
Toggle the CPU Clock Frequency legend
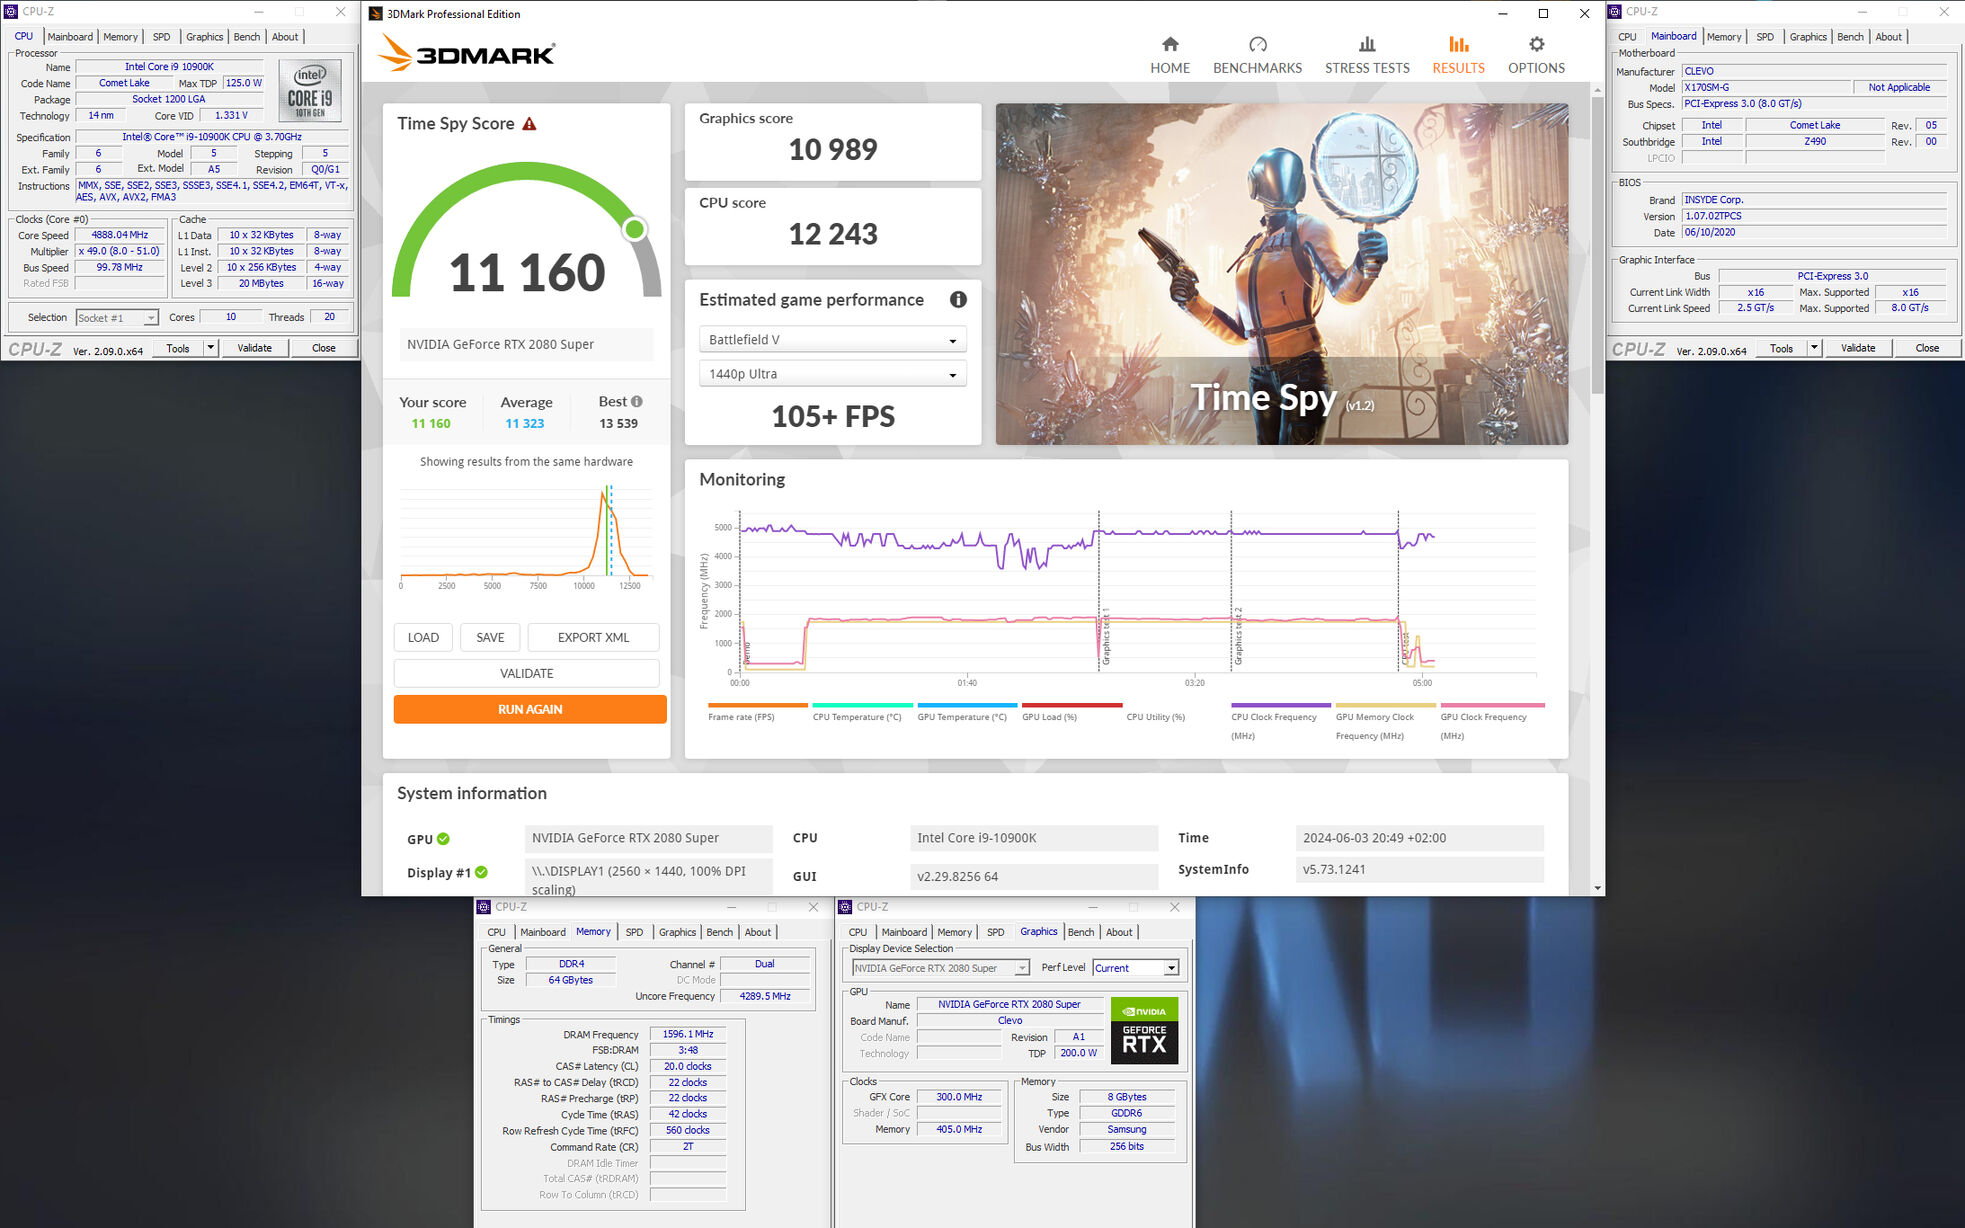[x=1273, y=717]
